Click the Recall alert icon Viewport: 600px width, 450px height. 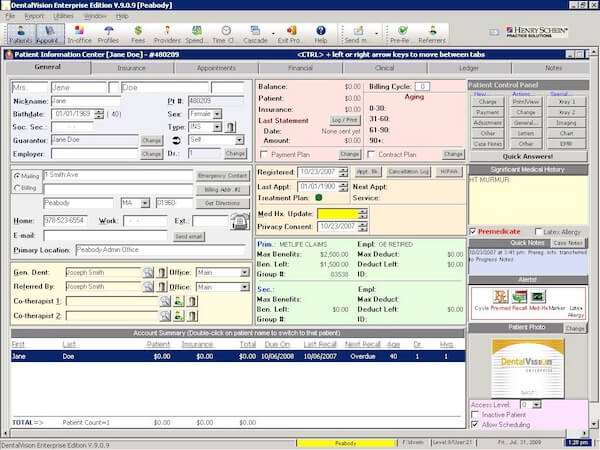[519, 297]
